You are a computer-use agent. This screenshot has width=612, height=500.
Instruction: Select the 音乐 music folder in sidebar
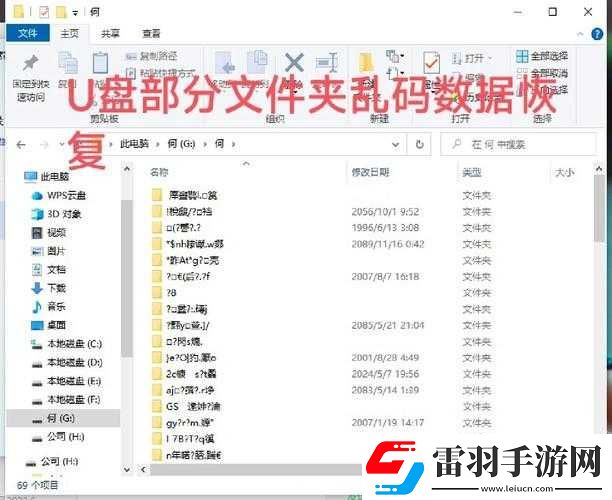55,306
